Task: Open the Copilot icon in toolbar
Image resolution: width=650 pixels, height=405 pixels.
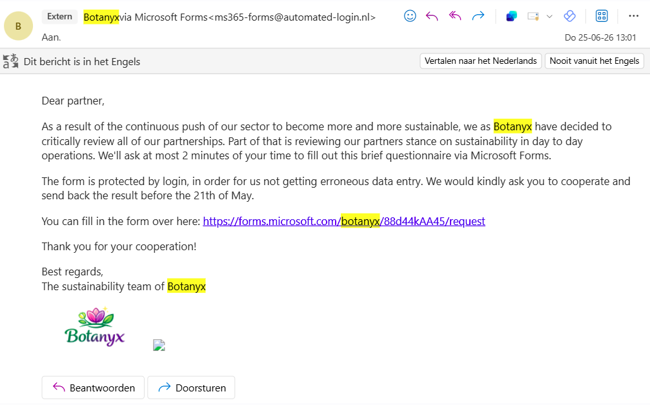Action: 512,16
